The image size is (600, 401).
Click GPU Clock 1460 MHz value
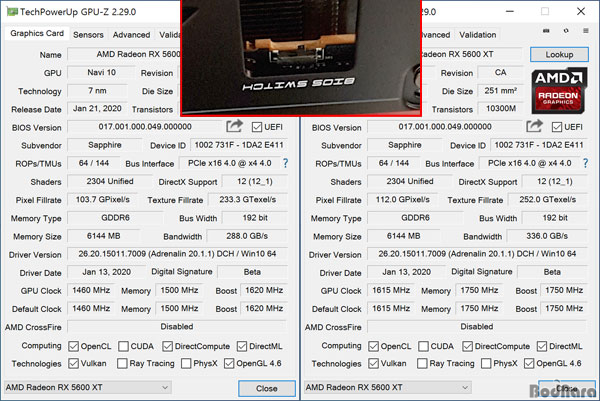[91, 290]
